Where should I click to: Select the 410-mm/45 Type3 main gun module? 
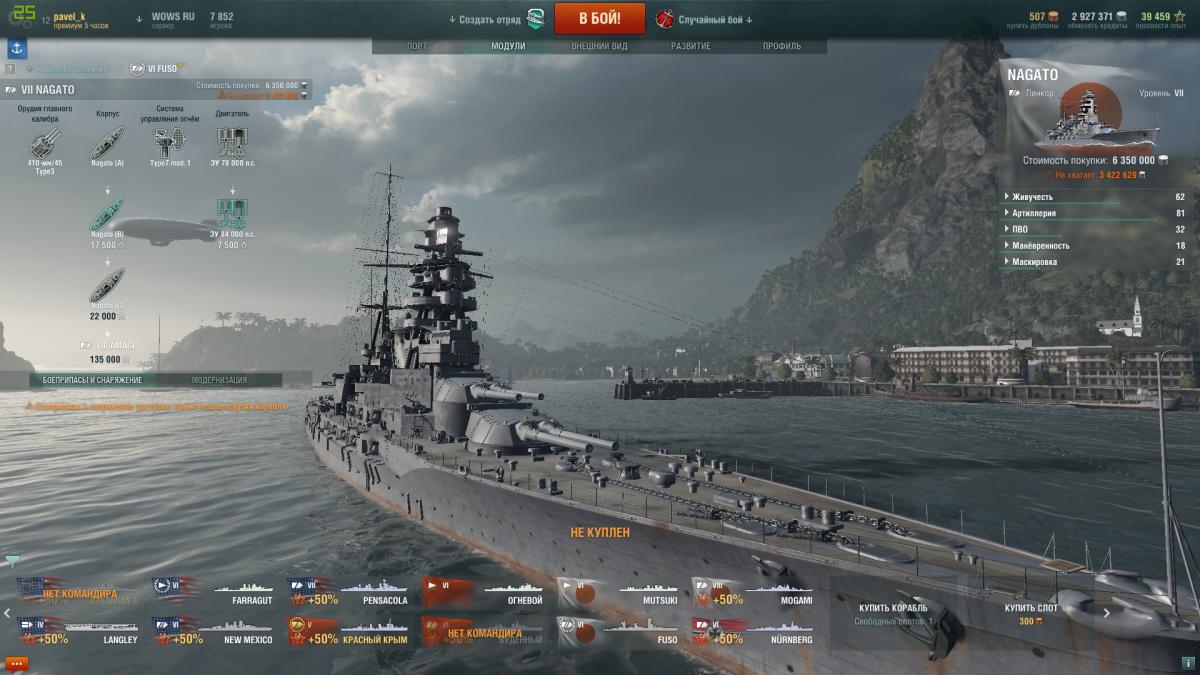click(x=44, y=142)
